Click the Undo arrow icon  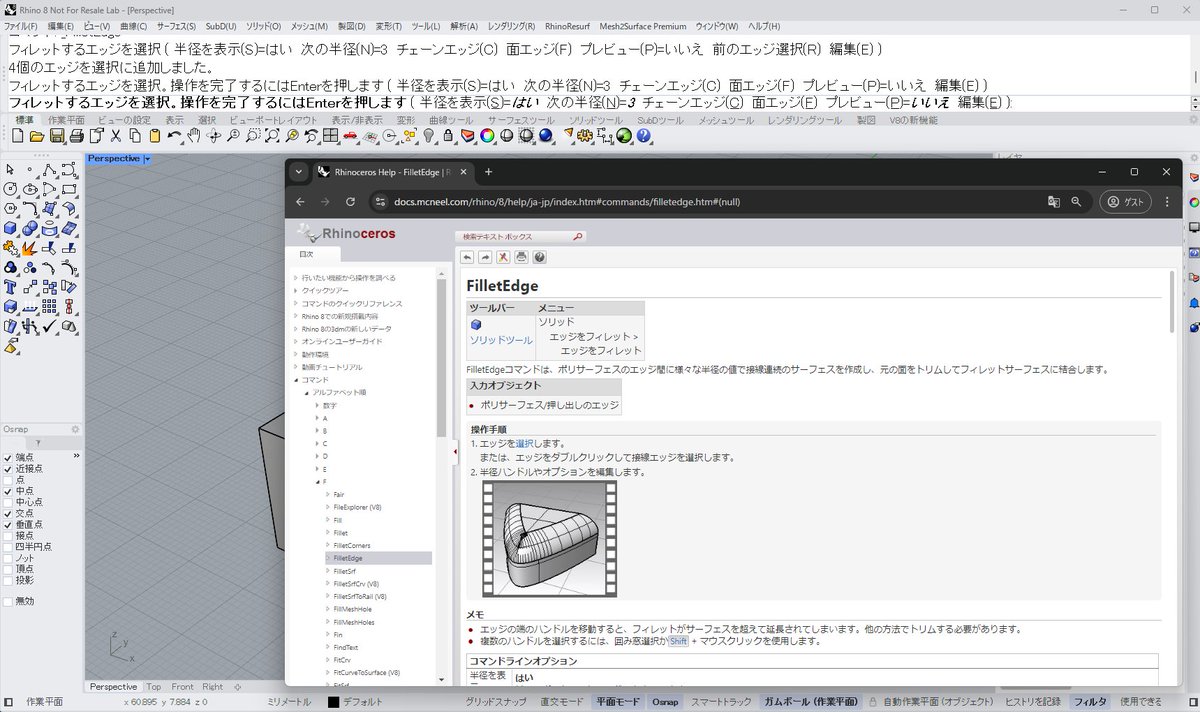point(175,136)
